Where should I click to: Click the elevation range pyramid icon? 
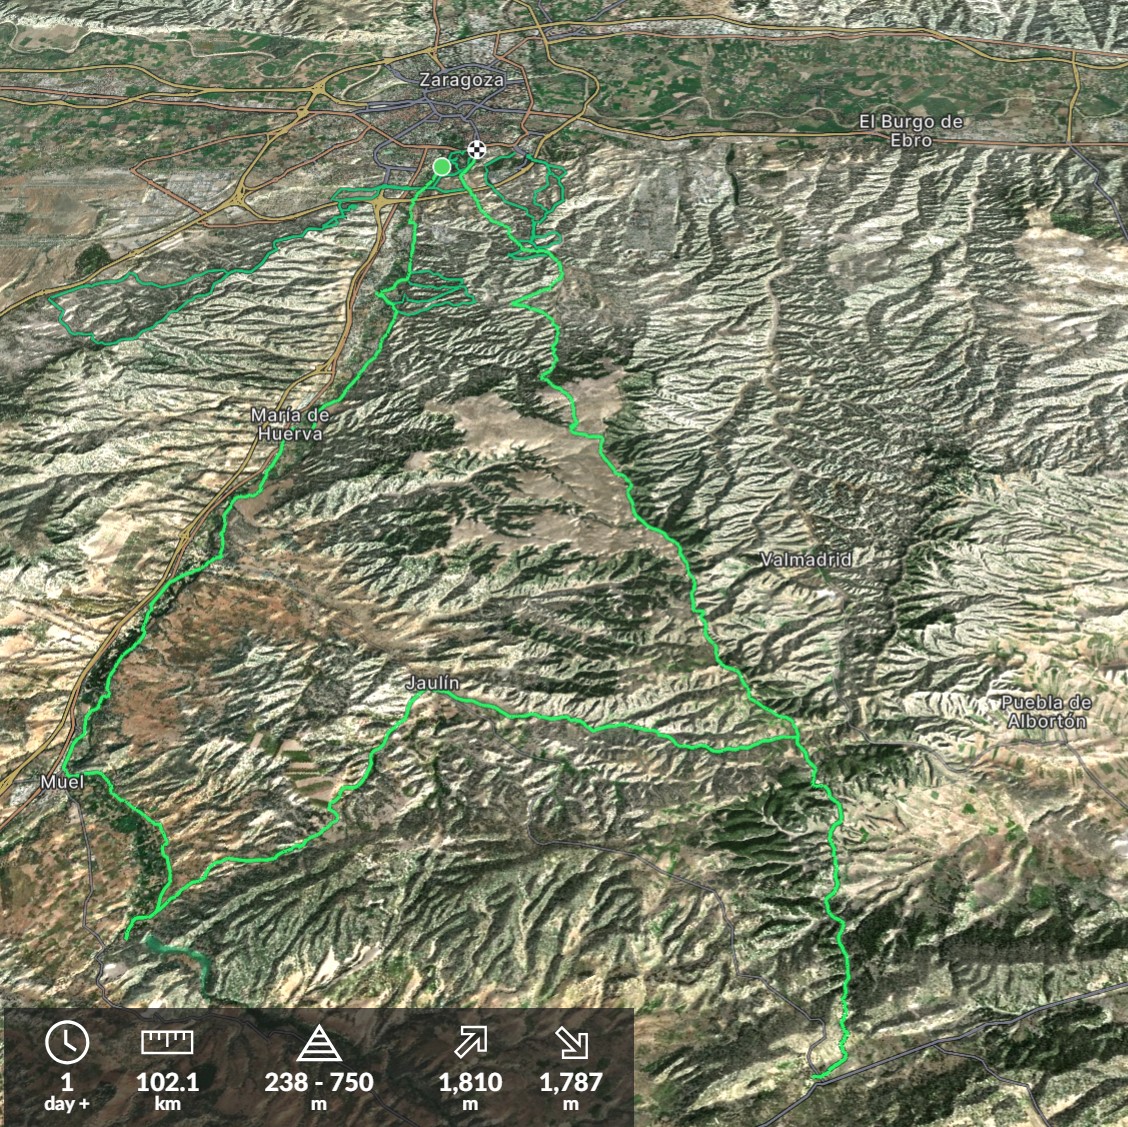(319, 1044)
